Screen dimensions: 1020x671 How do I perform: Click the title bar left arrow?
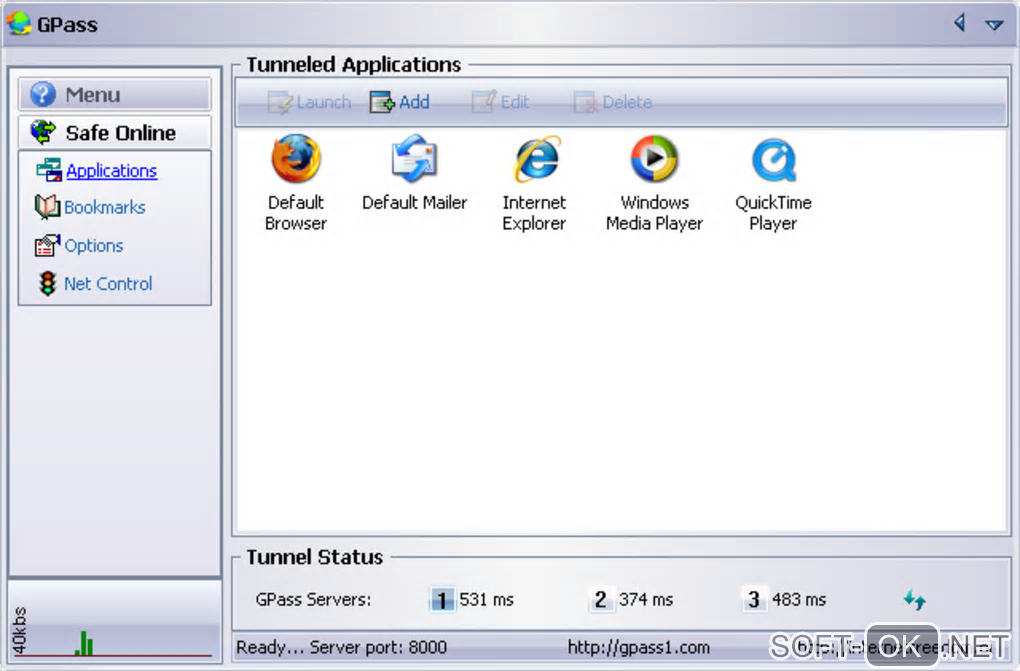960,23
